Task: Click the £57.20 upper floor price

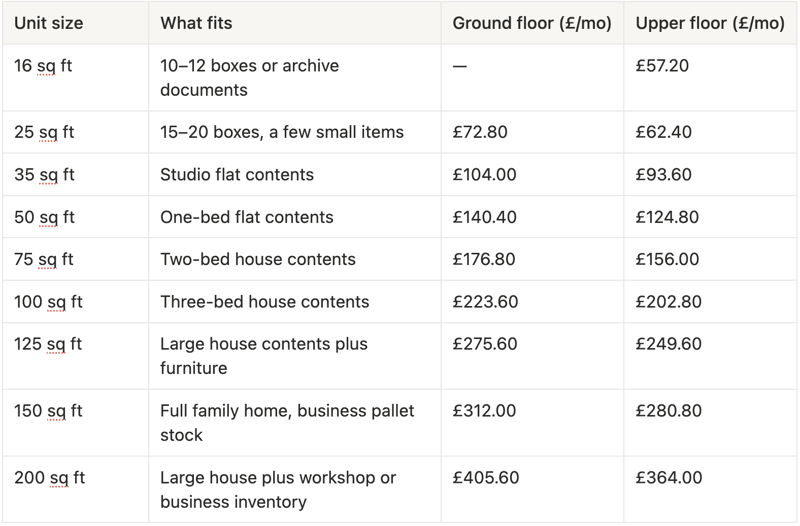Action: 662,66
